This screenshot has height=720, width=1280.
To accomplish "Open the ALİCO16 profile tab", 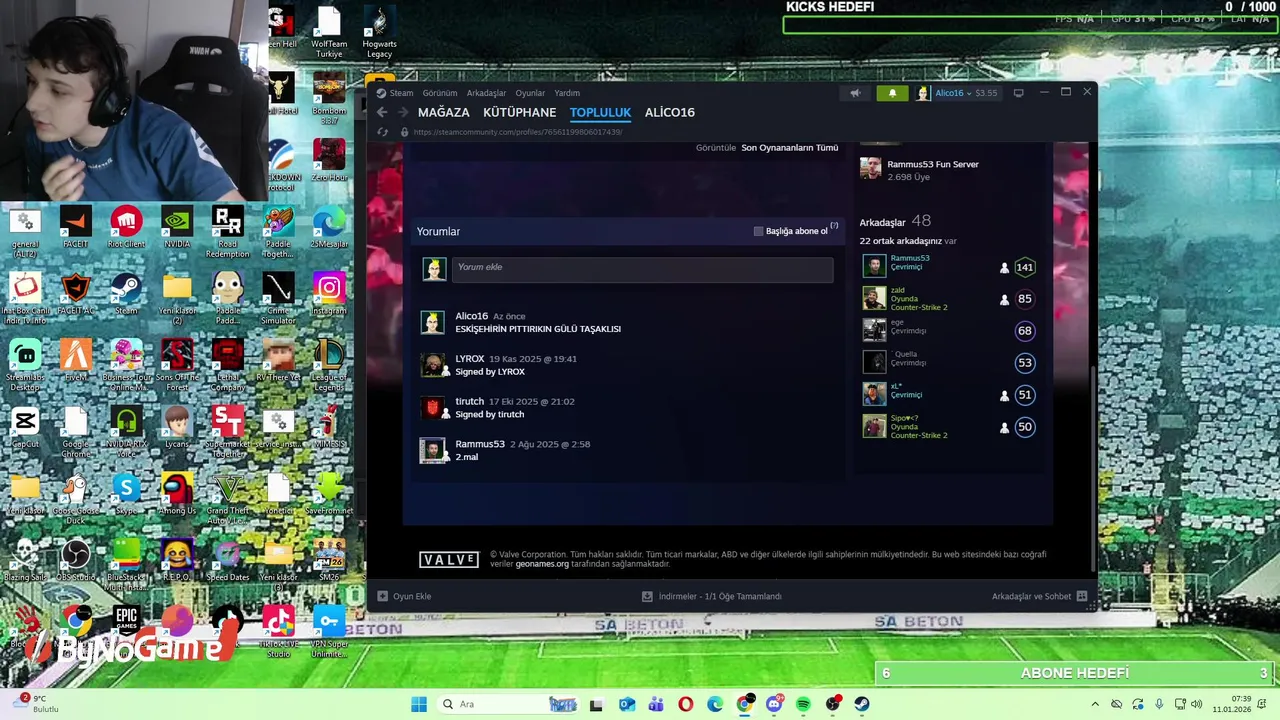I will [x=669, y=112].
